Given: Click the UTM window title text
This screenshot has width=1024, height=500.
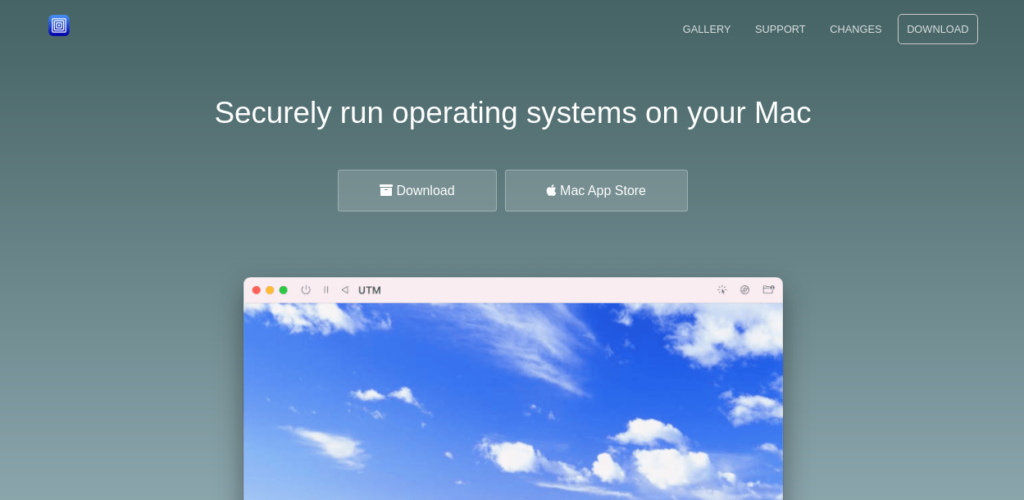Looking at the screenshot, I should click(370, 290).
